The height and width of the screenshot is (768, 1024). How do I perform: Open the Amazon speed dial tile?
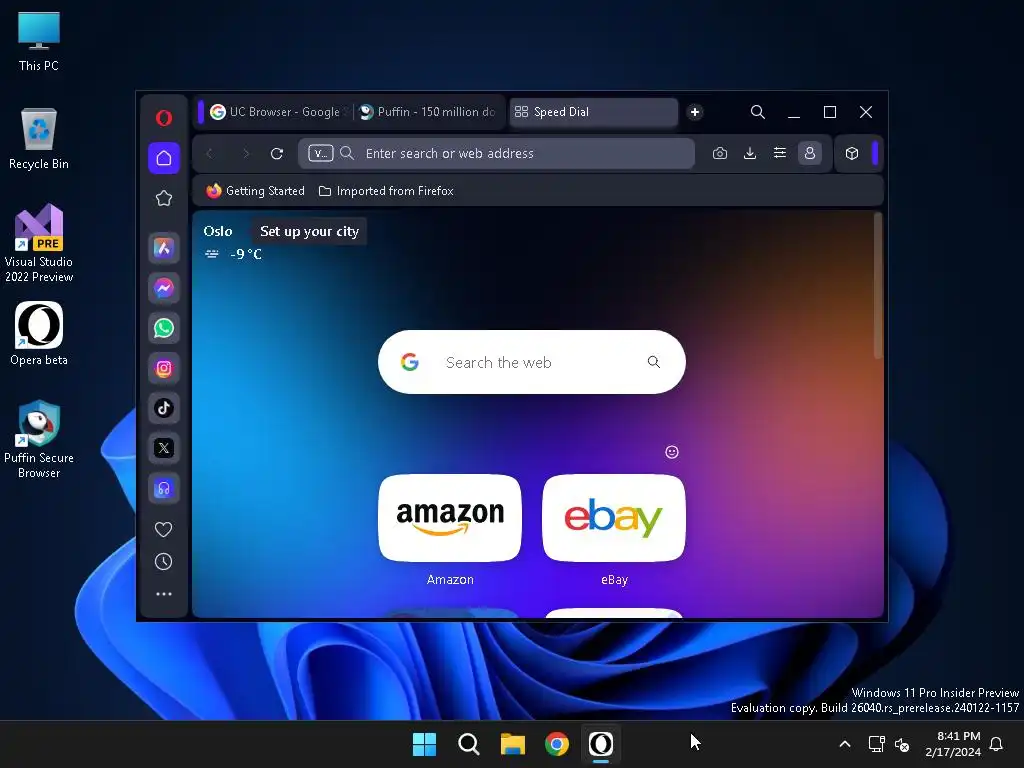point(450,518)
